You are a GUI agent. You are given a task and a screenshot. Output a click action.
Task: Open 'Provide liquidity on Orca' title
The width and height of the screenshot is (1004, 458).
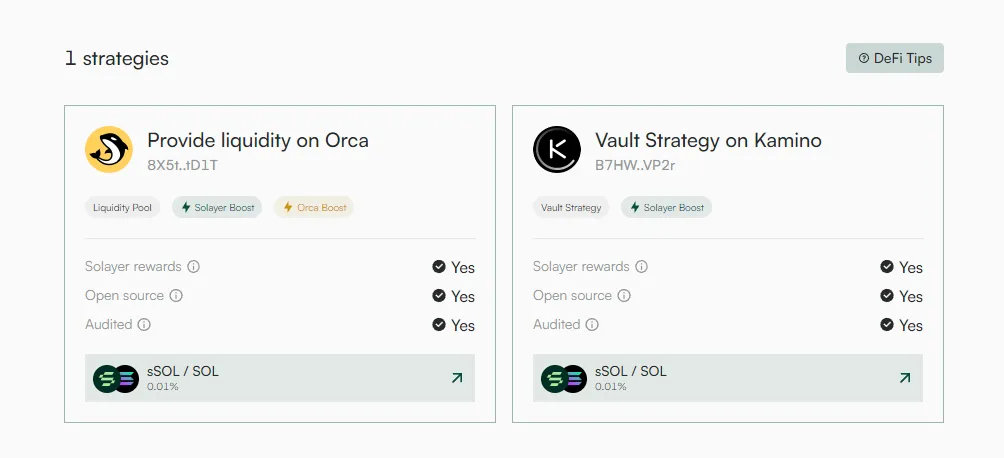click(x=258, y=140)
